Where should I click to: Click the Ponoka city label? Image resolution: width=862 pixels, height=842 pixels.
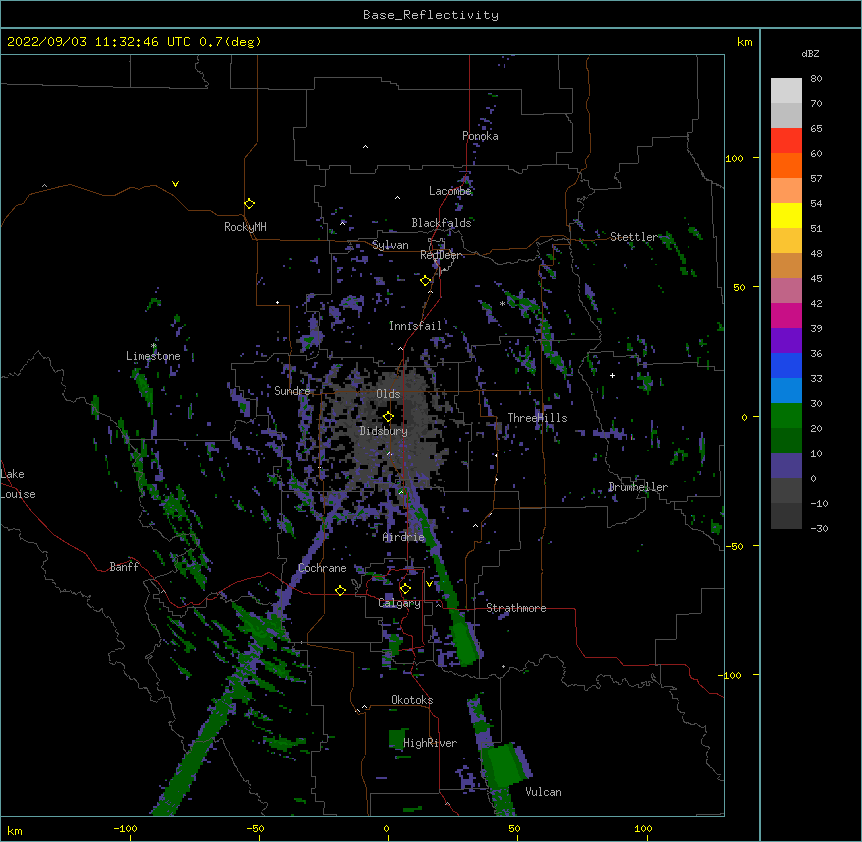tap(480, 136)
